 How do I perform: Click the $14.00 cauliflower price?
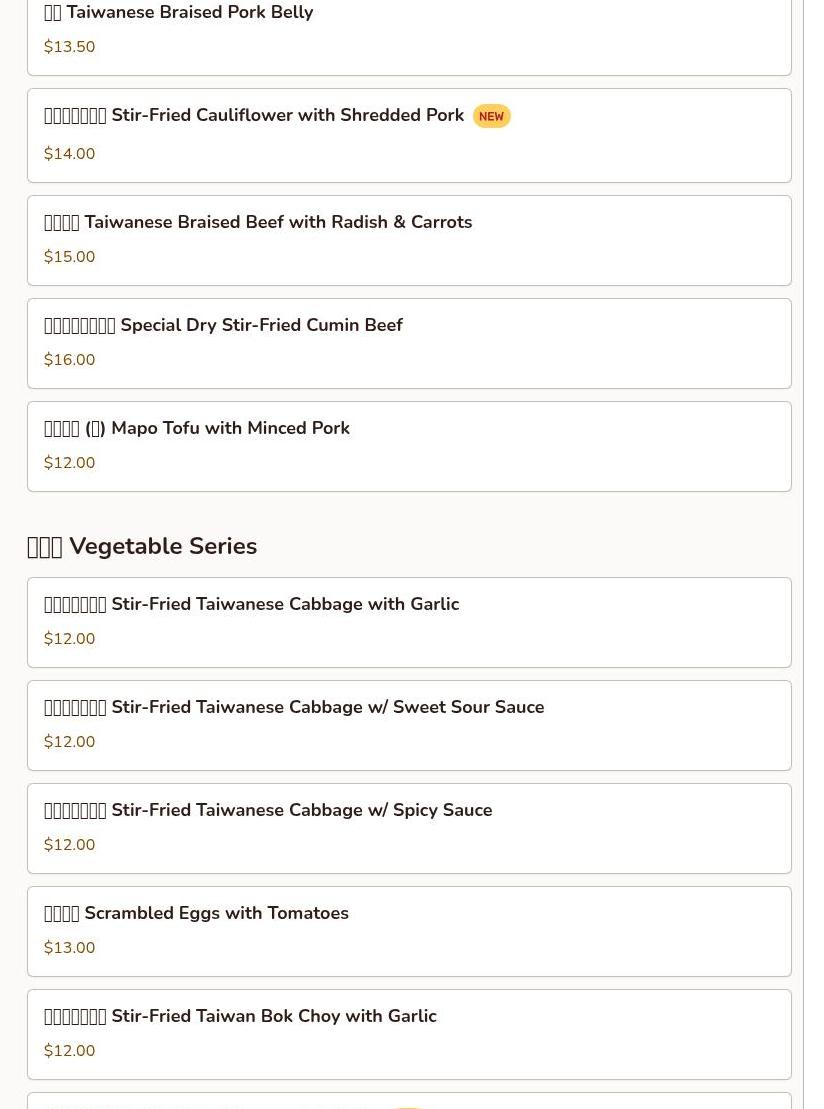coord(69,153)
